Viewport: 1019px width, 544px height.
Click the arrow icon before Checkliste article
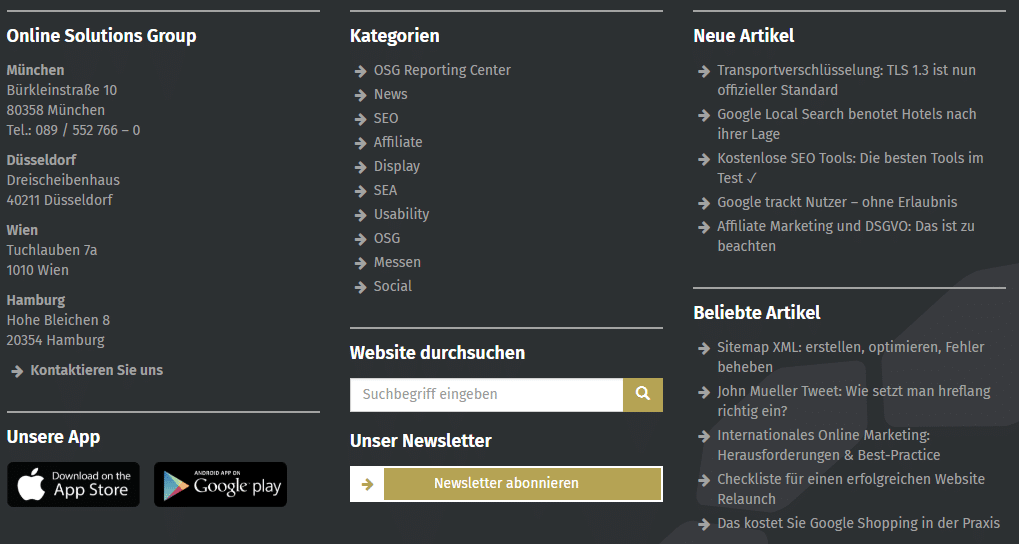point(704,480)
